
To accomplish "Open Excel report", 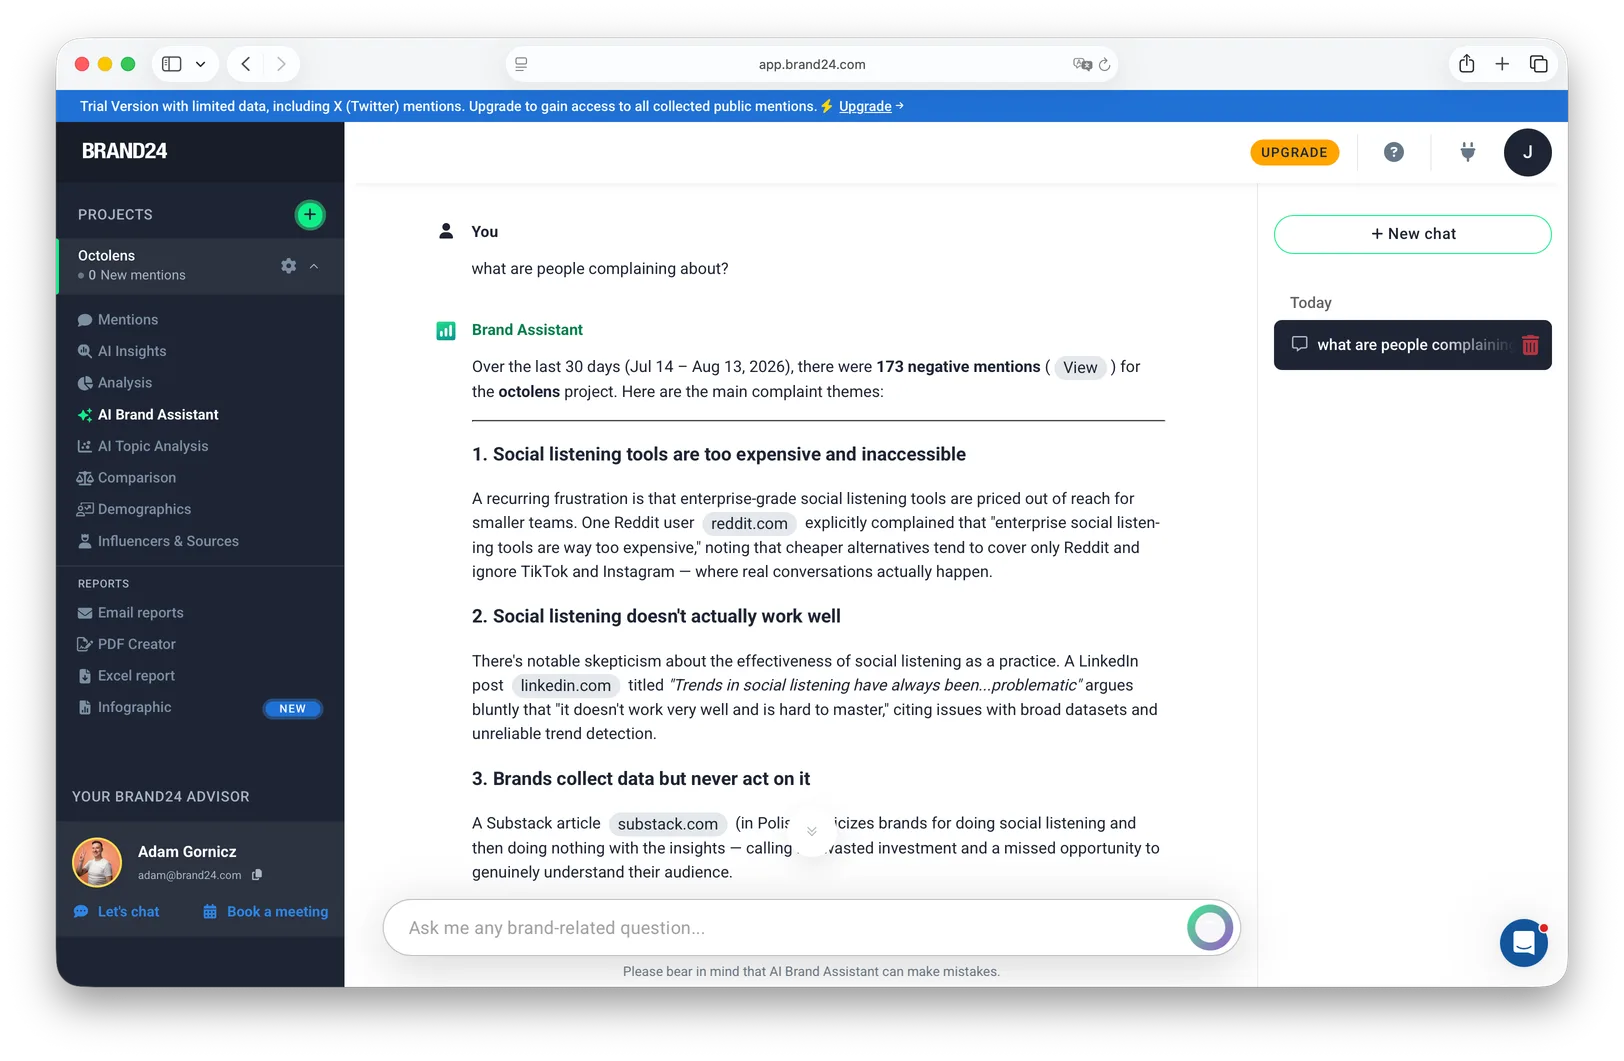I will (136, 676).
